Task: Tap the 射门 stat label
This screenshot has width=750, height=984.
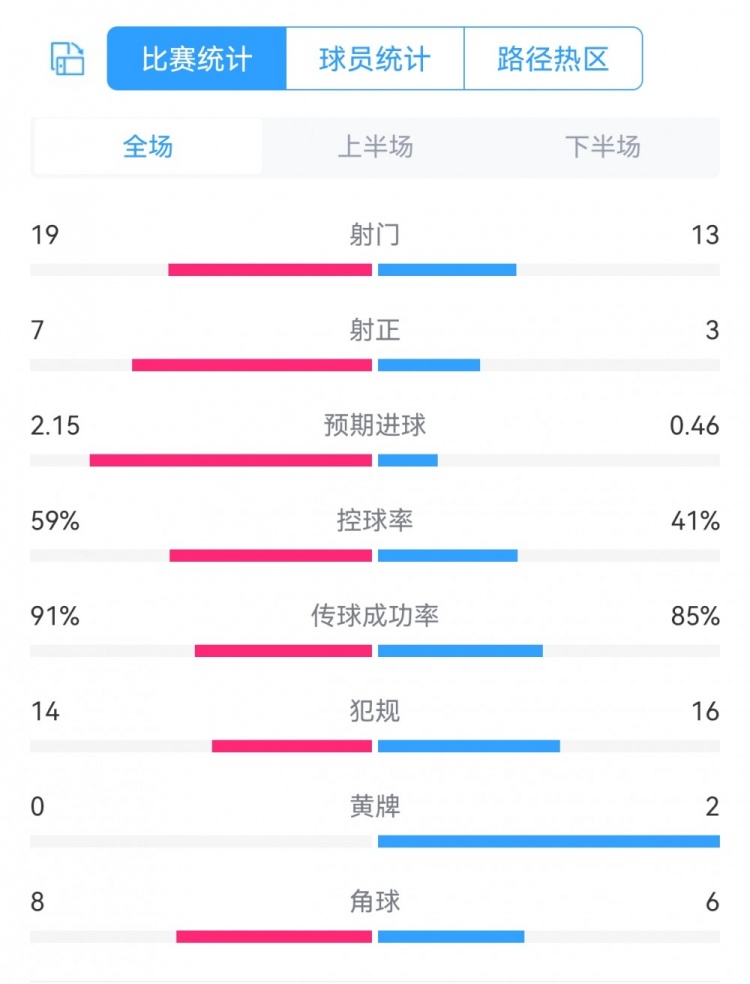Action: tap(375, 235)
